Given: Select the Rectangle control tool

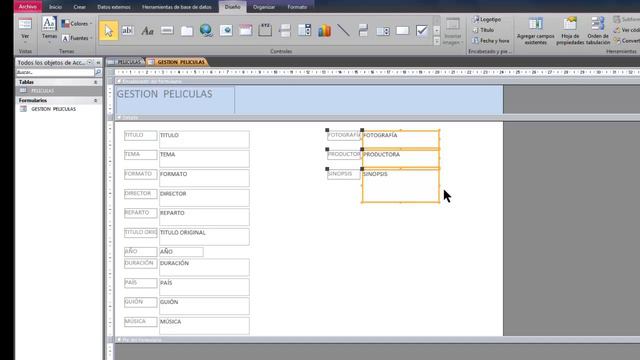Looking at the screenshot, I should tap(402, 31).
